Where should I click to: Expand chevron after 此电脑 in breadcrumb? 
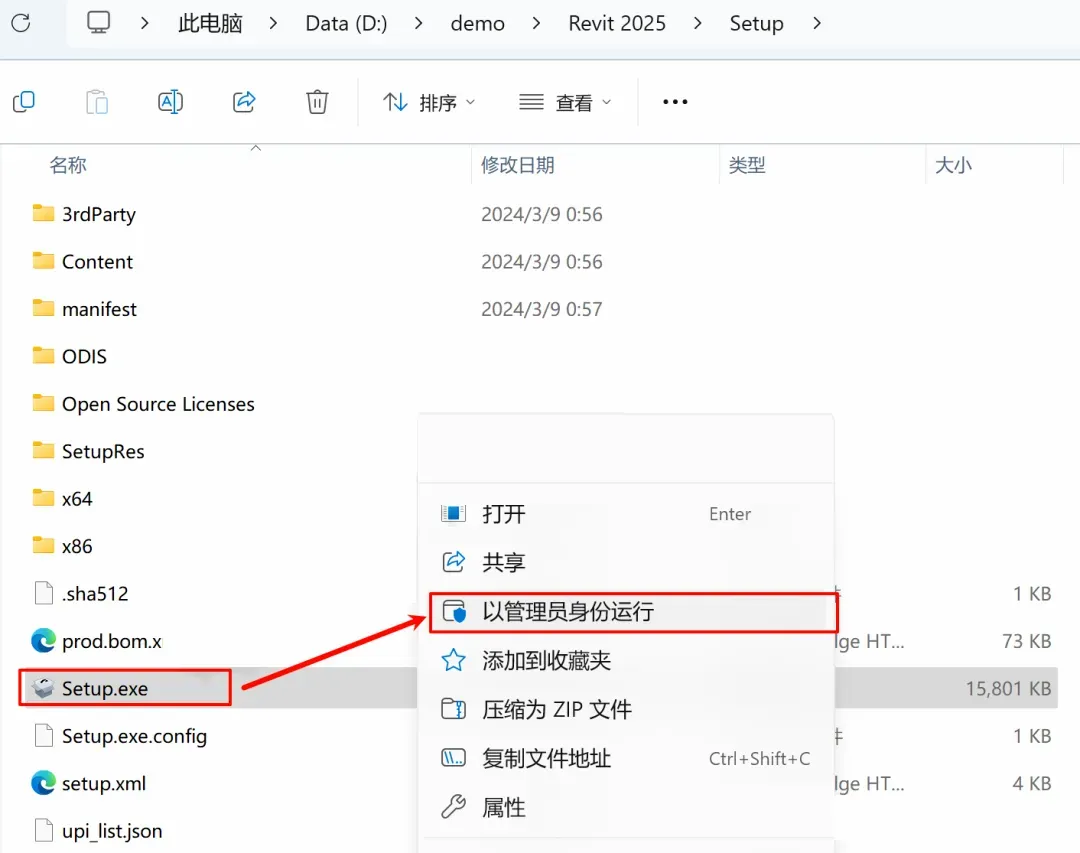tap(273, 23)
